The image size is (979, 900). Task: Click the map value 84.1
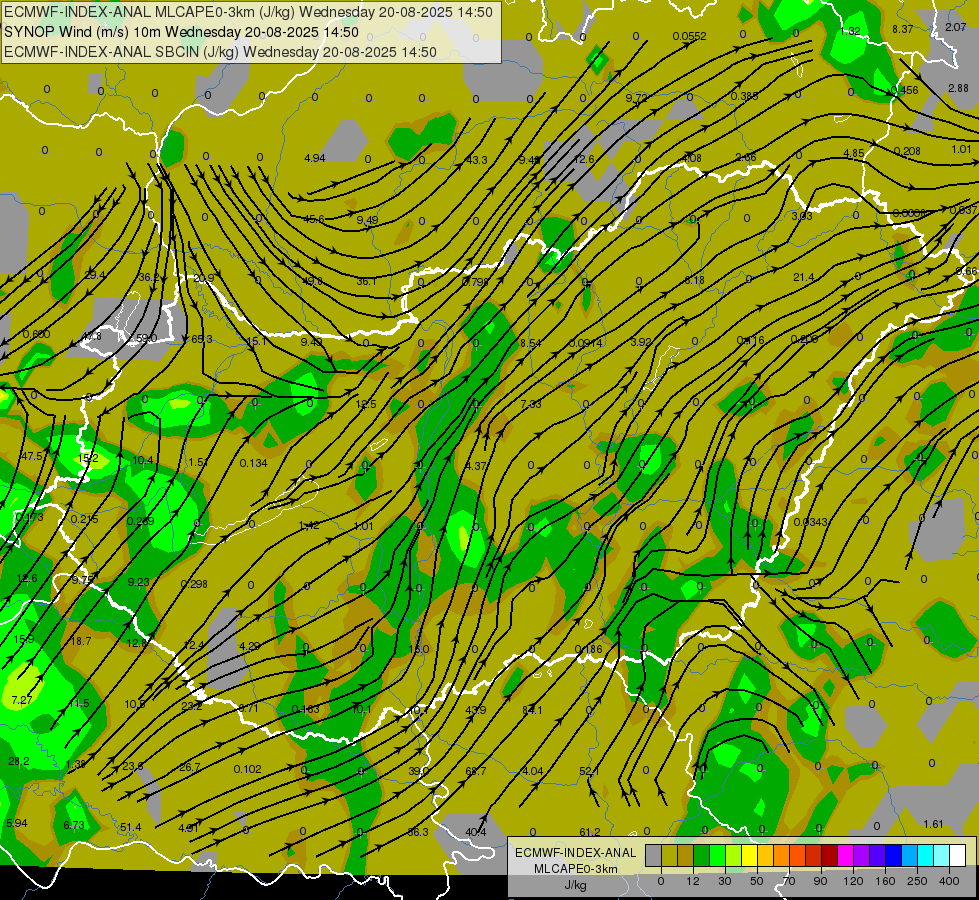pos(532,710)
